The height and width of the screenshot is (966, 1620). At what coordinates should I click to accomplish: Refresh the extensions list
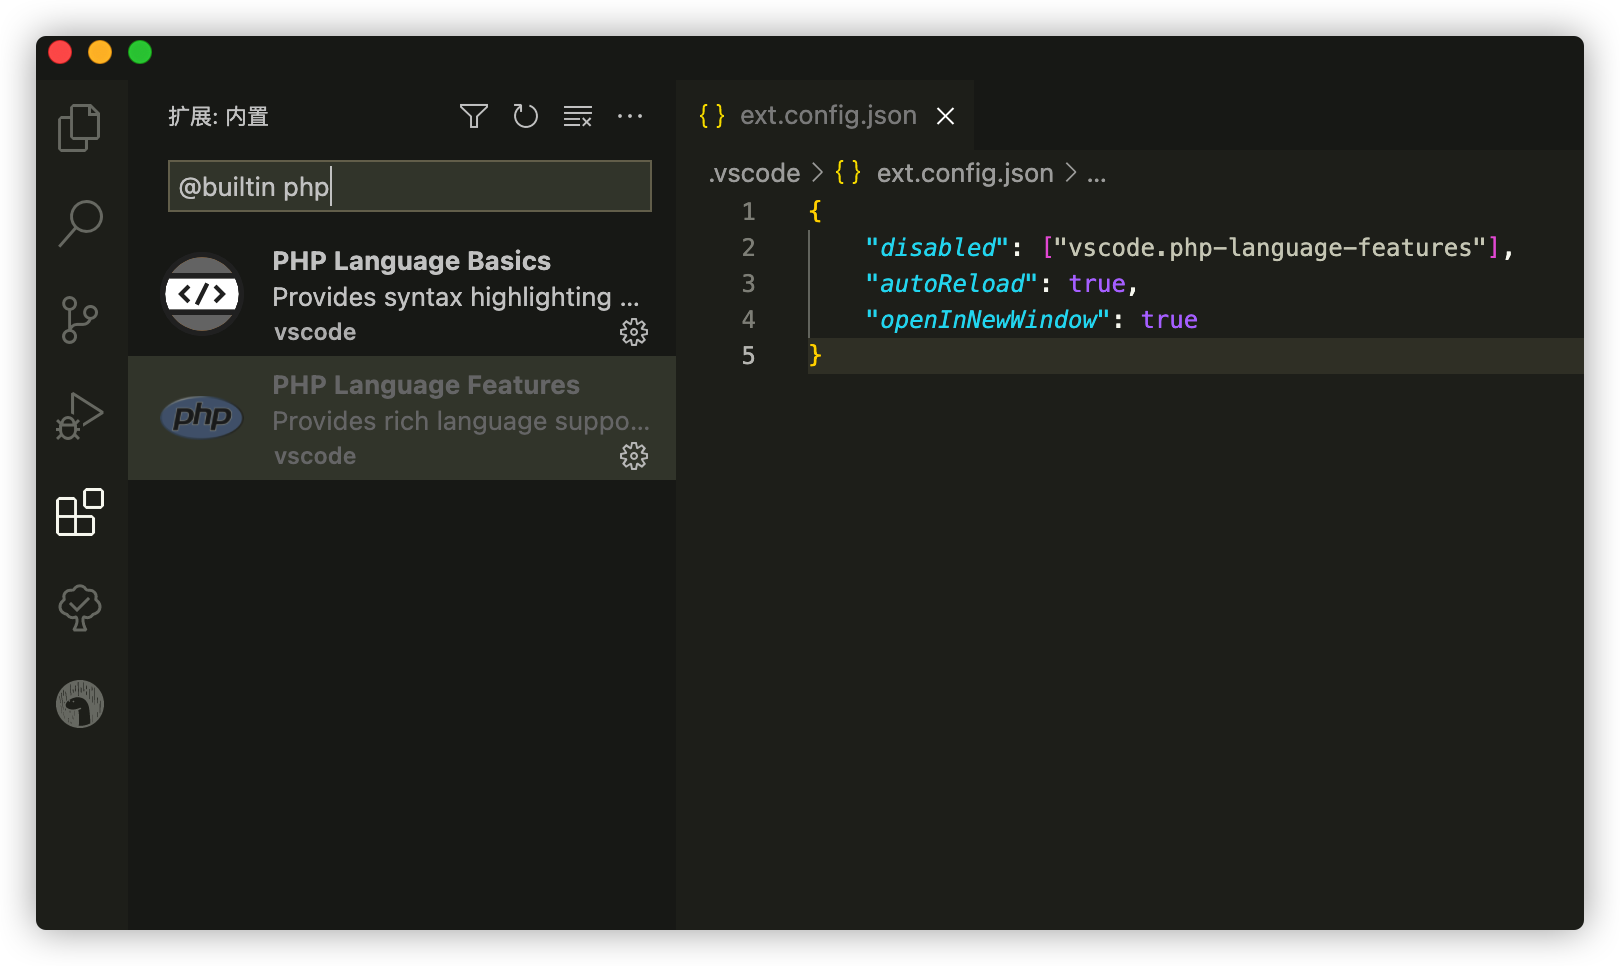coord(525,116)
